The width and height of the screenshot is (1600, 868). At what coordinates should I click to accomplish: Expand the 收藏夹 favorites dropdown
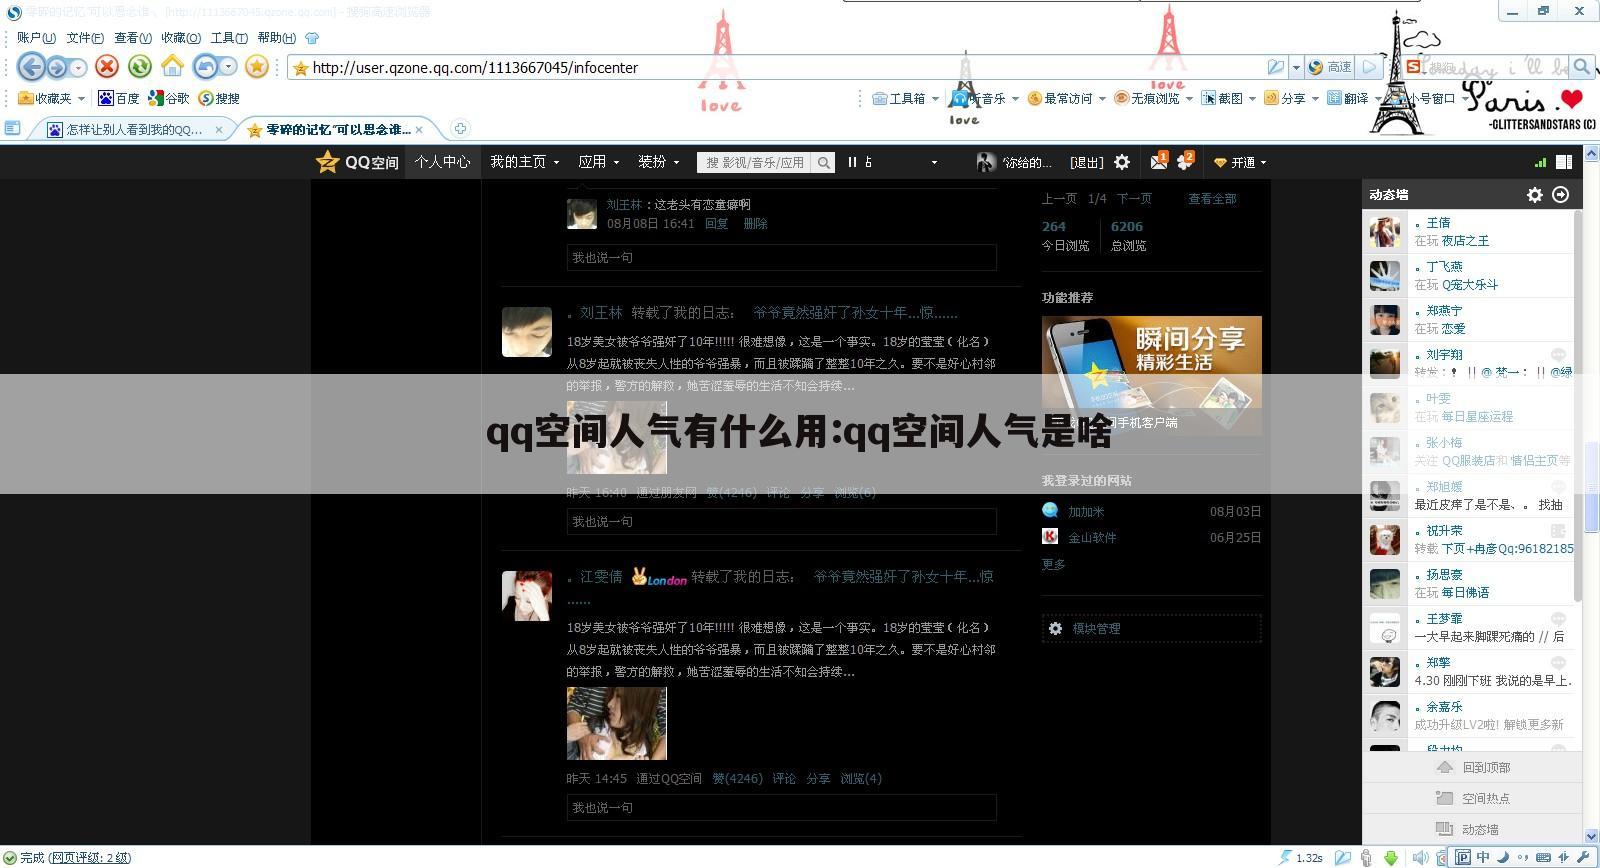tap(82, 98)
